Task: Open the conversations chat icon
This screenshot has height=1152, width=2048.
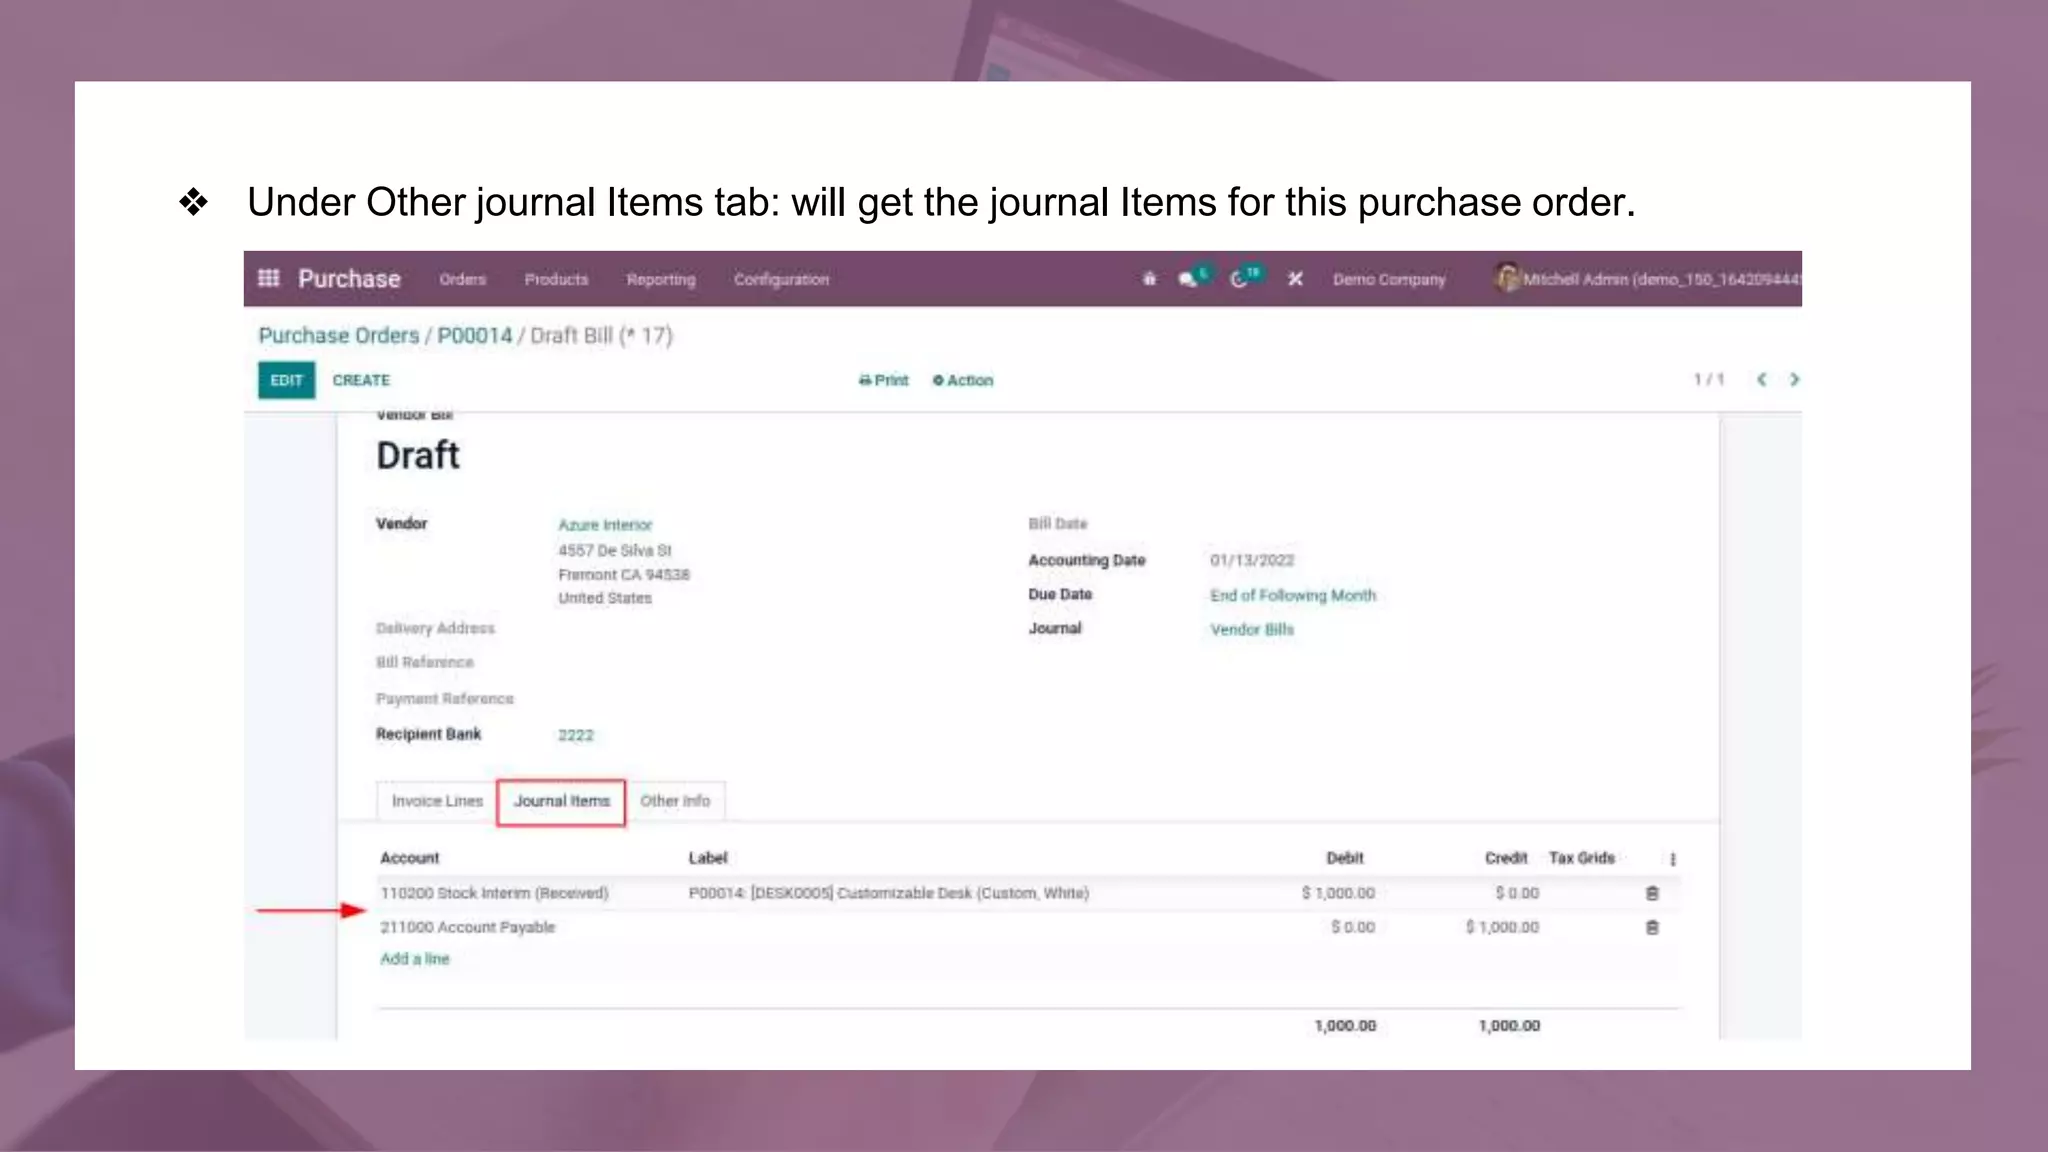Action: [x=1188, y=279]
